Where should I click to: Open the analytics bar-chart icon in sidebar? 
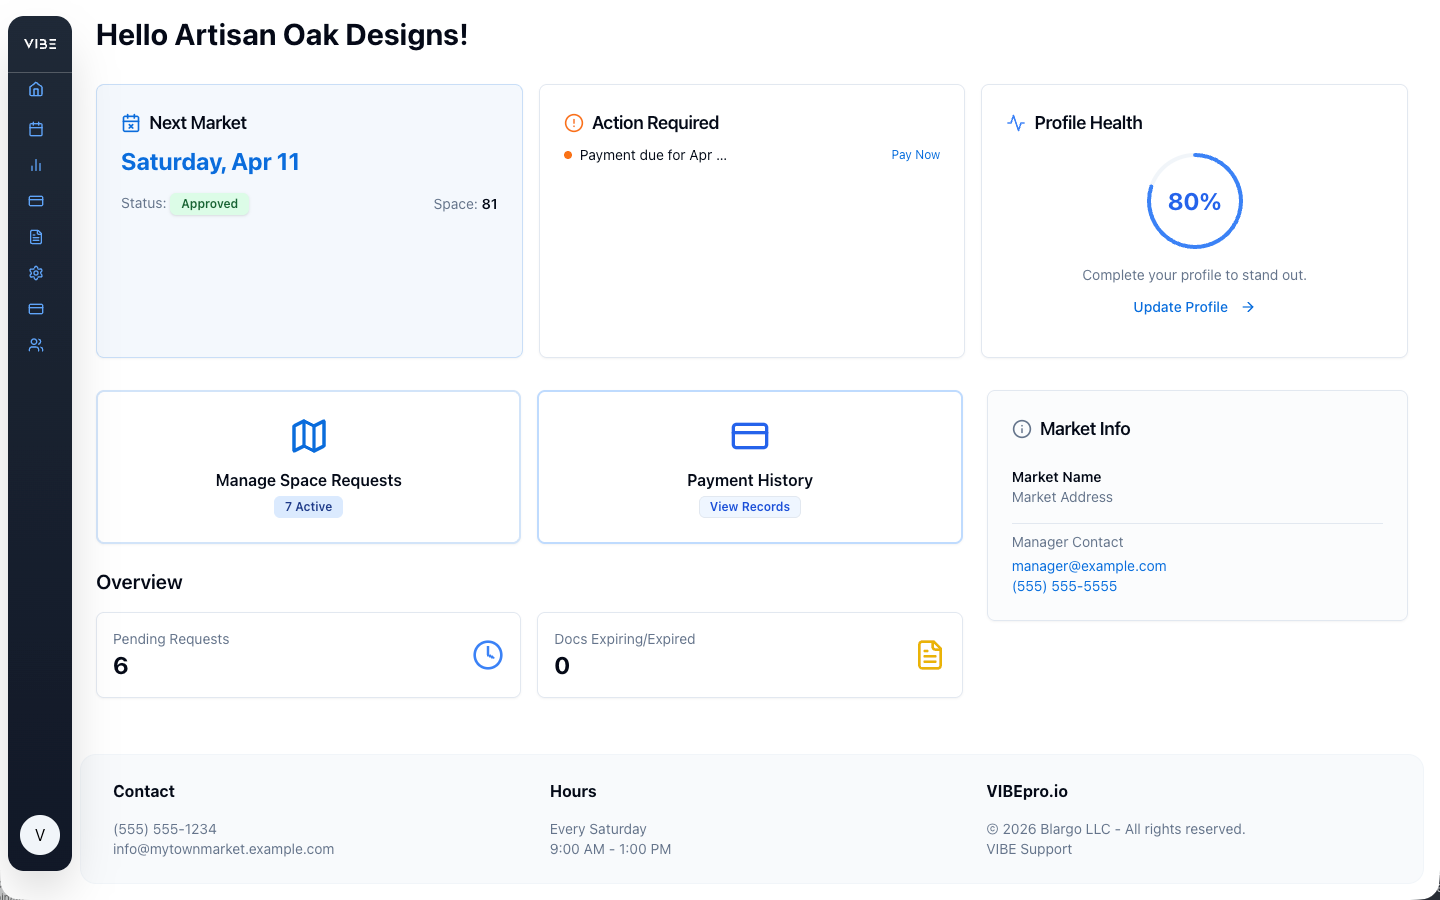click(x=36, y=165)
